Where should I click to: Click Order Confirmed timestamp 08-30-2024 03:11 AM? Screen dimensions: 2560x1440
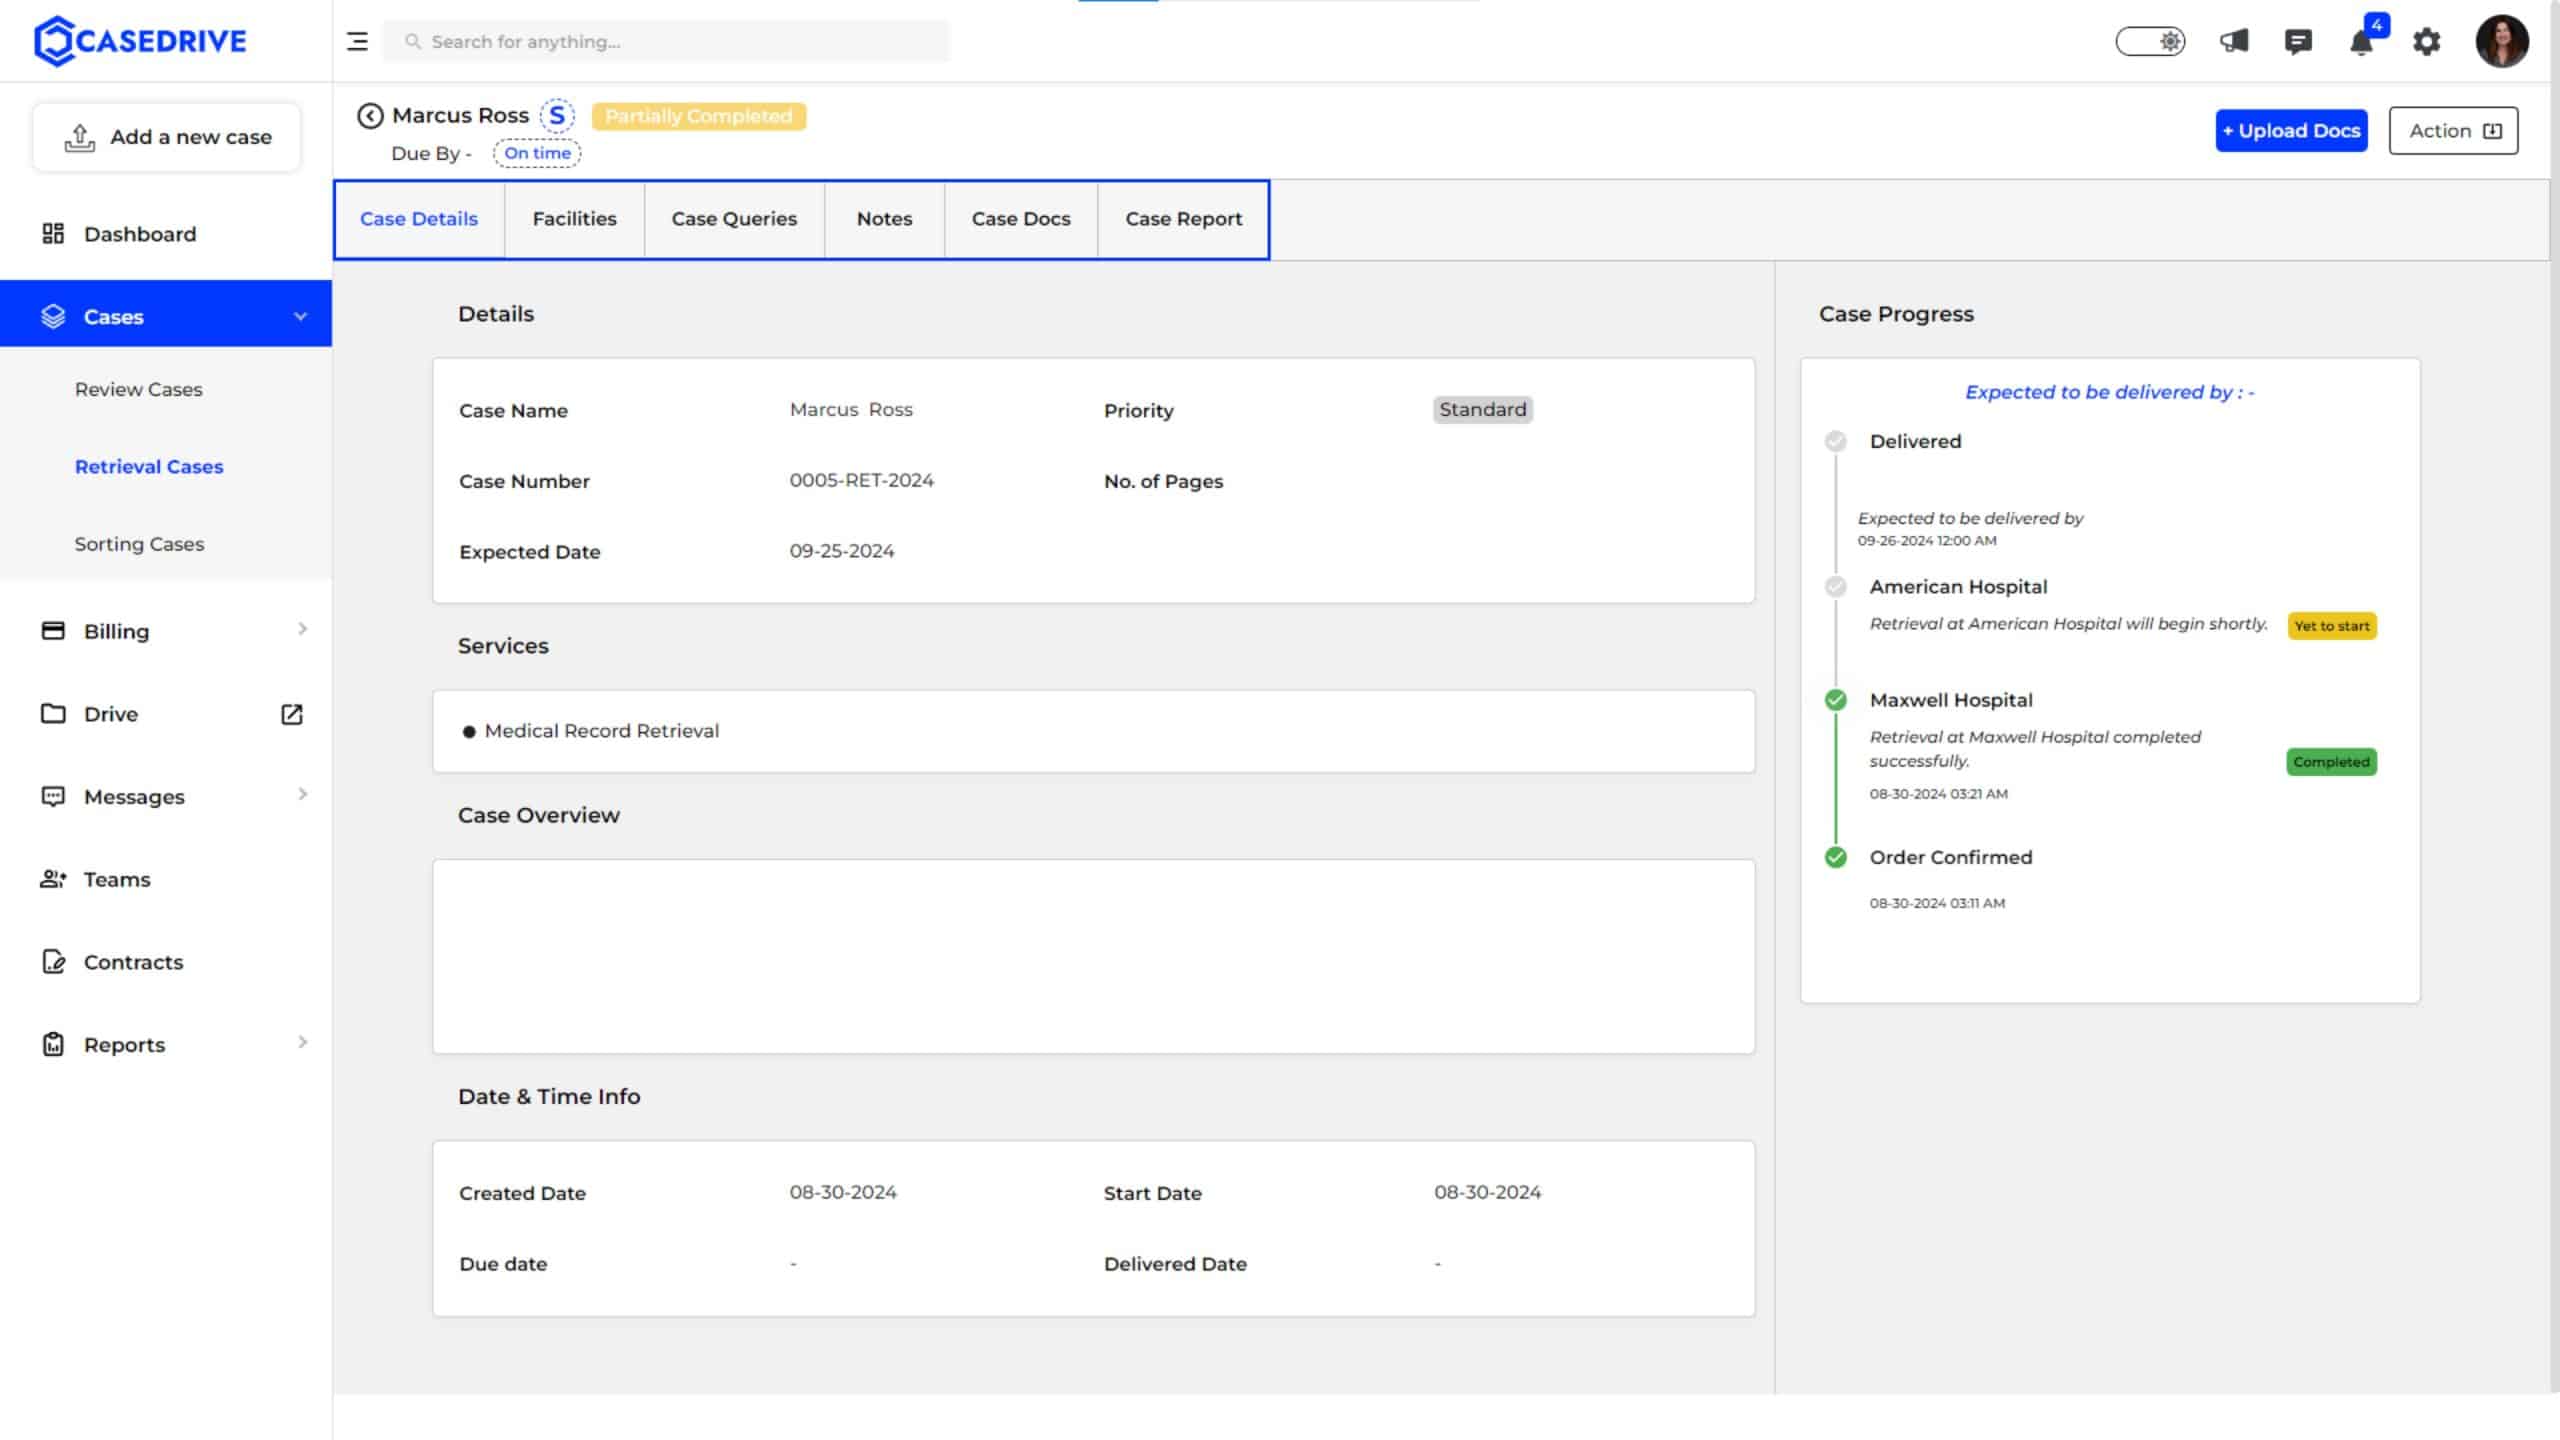1937,903
